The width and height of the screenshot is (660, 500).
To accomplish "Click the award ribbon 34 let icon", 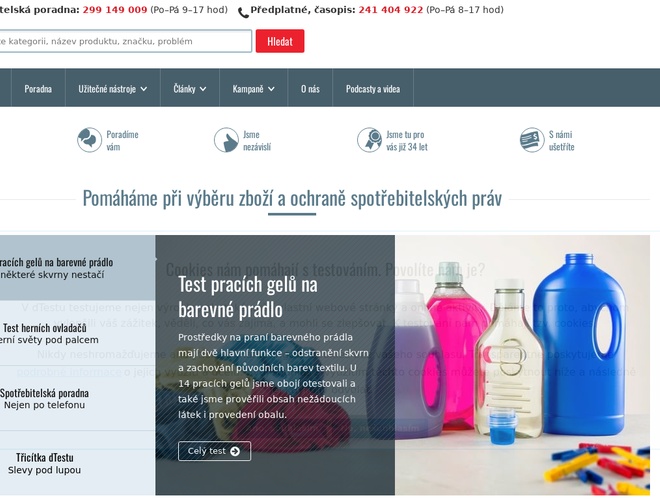I will coord(369,140).
